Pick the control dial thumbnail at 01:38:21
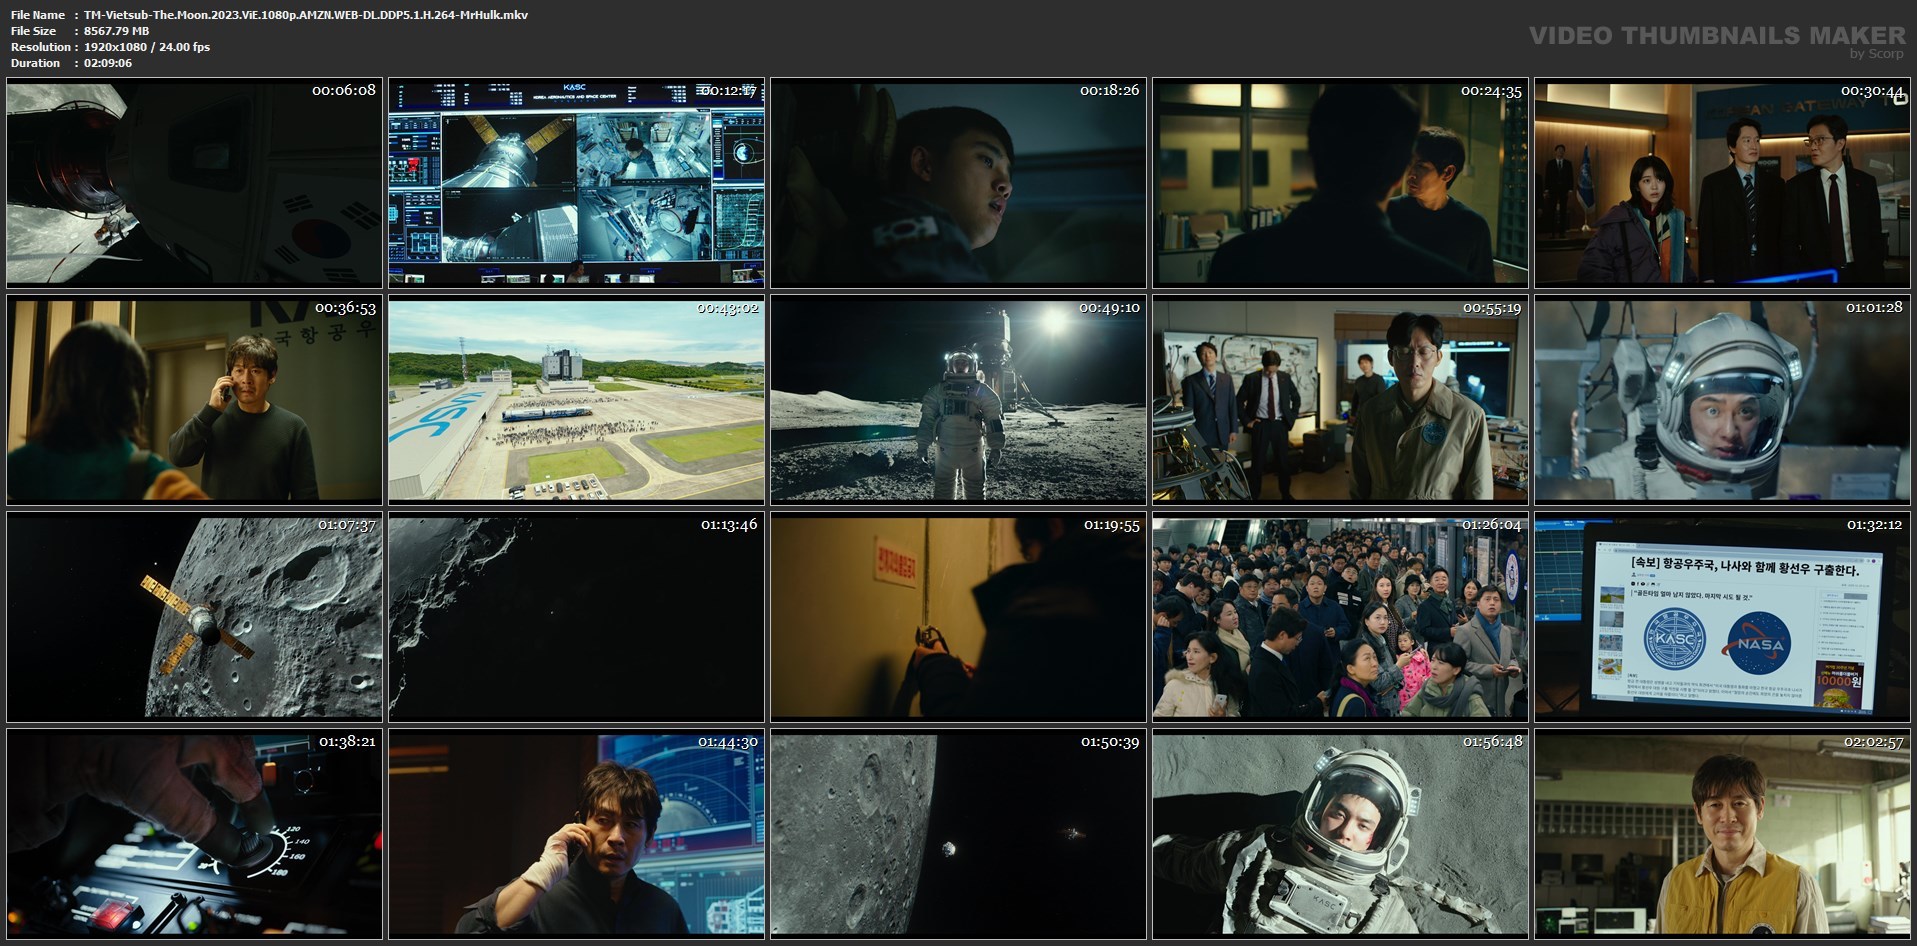This screenshot has height=946, width=1917. coord(195,834)
